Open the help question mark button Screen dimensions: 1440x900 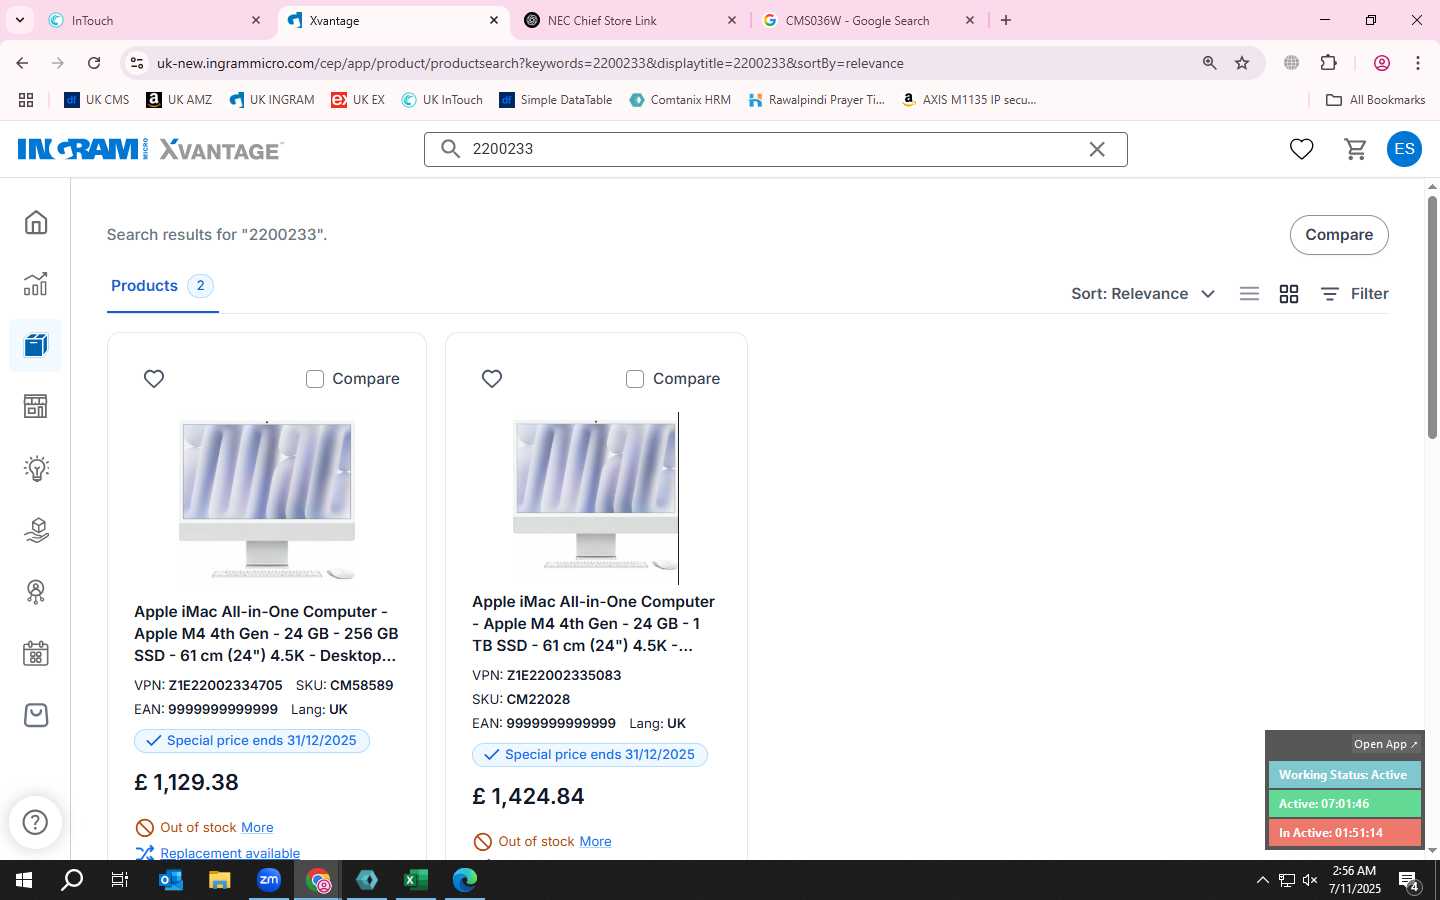(35, 822)
